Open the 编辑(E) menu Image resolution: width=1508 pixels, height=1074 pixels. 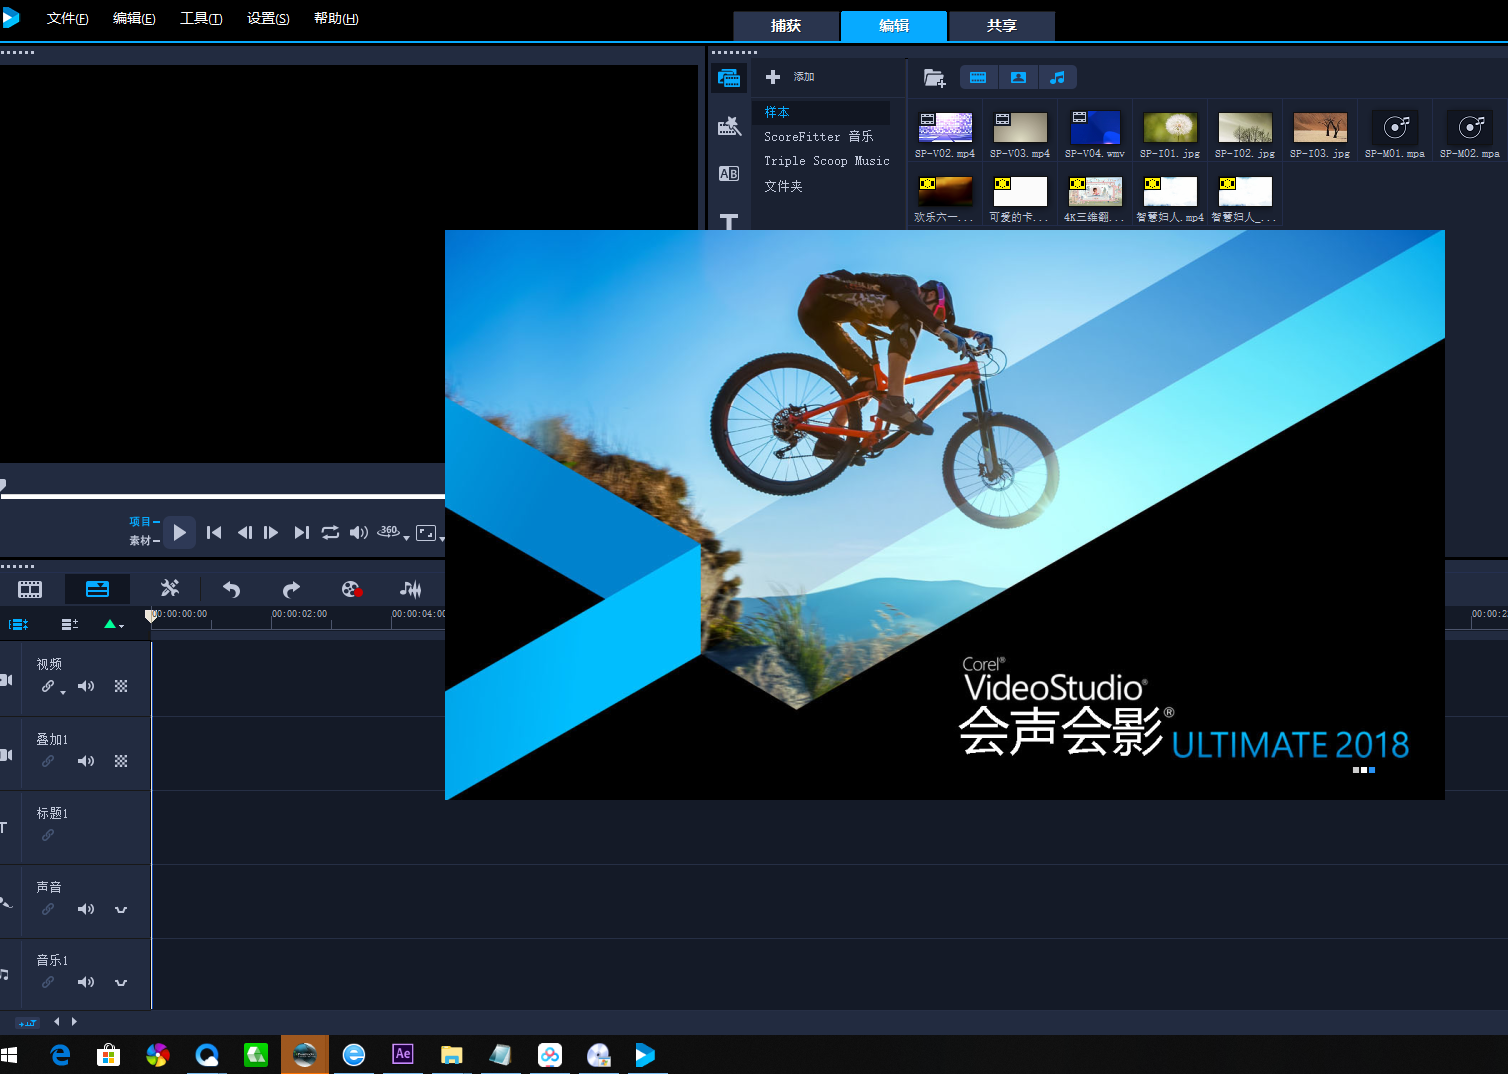click(134, 18)
